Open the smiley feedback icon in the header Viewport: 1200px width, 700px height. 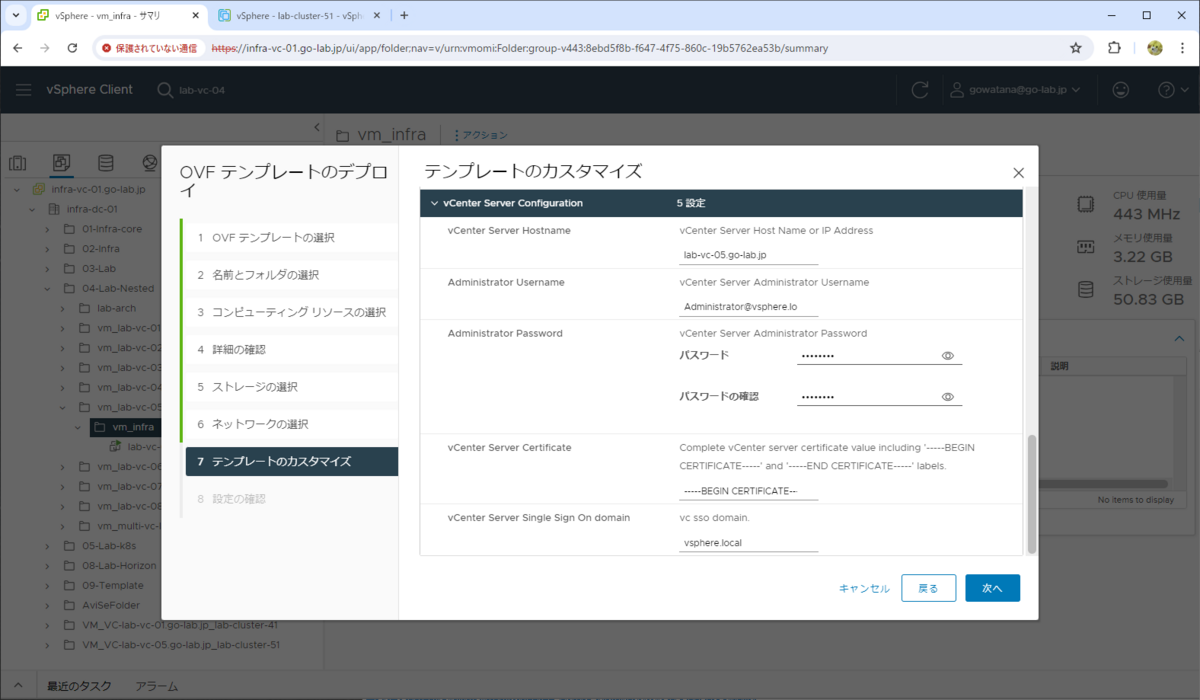[1121, 90]
